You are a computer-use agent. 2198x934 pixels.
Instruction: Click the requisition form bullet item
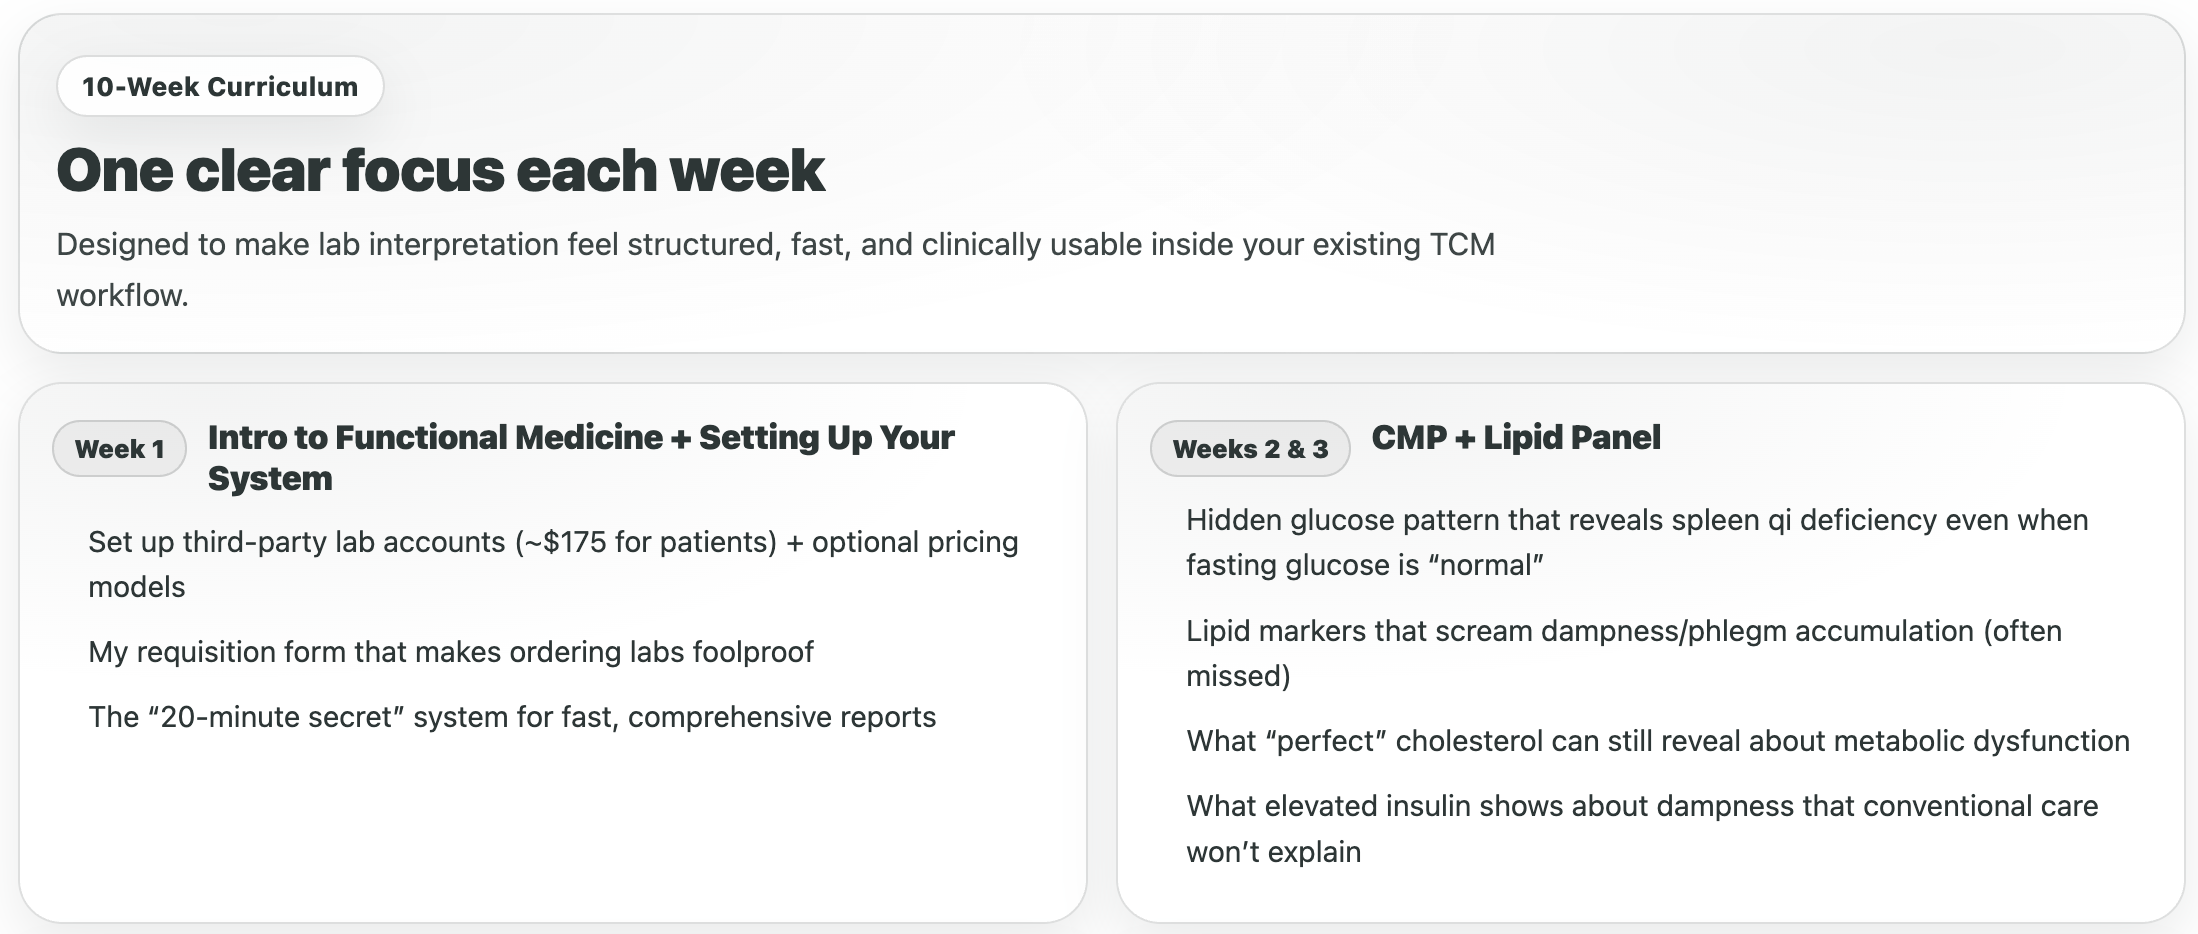pos(451,652)
